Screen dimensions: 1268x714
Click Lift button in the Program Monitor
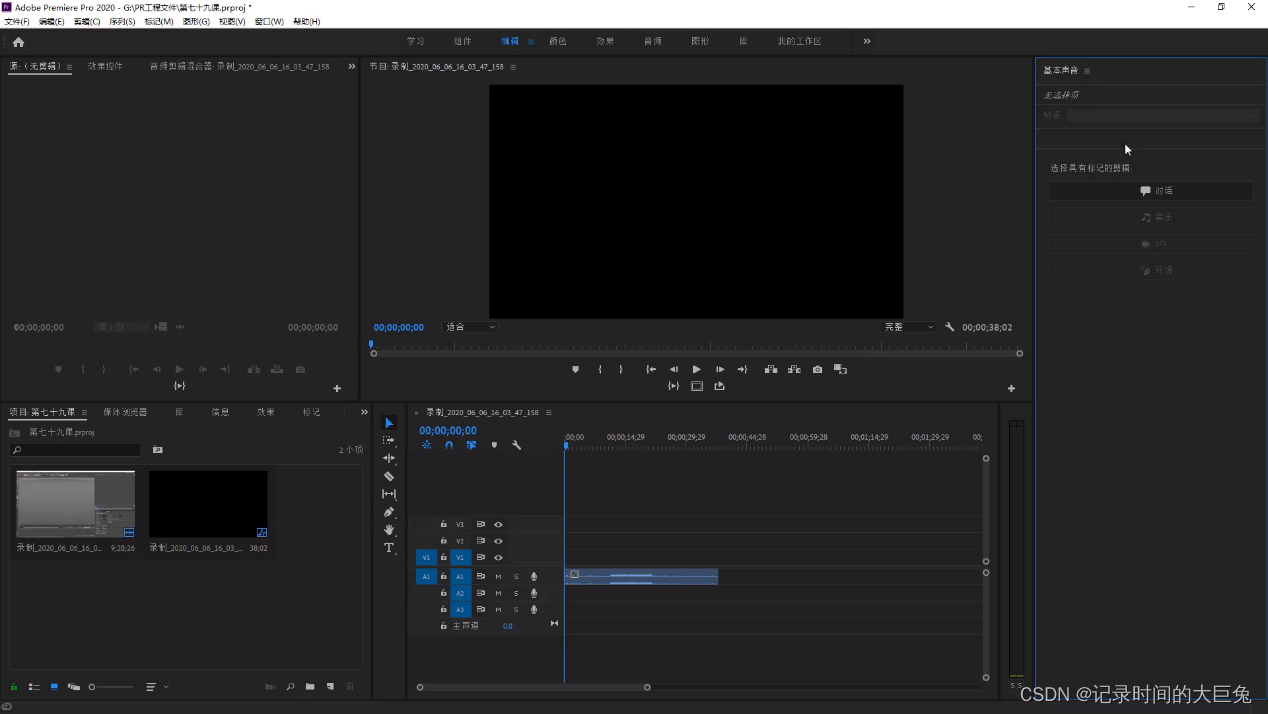click(x=771, y=369)
